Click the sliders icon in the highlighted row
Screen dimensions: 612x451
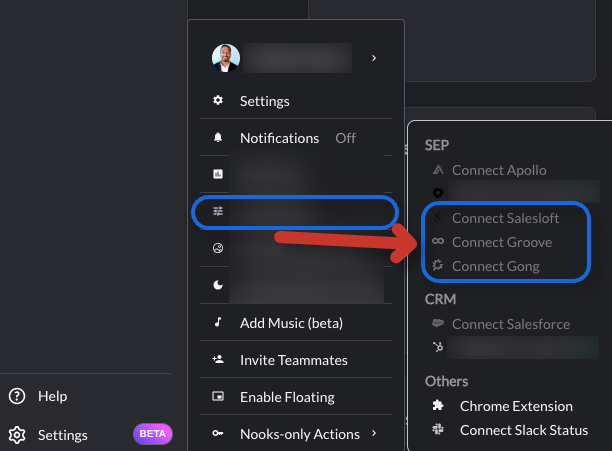218,211
